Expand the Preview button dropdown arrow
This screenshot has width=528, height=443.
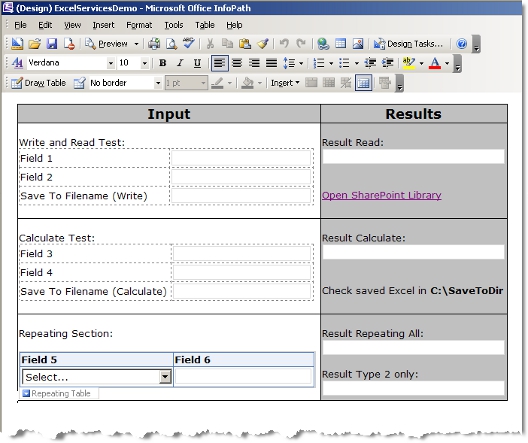(x=136, y=44)
